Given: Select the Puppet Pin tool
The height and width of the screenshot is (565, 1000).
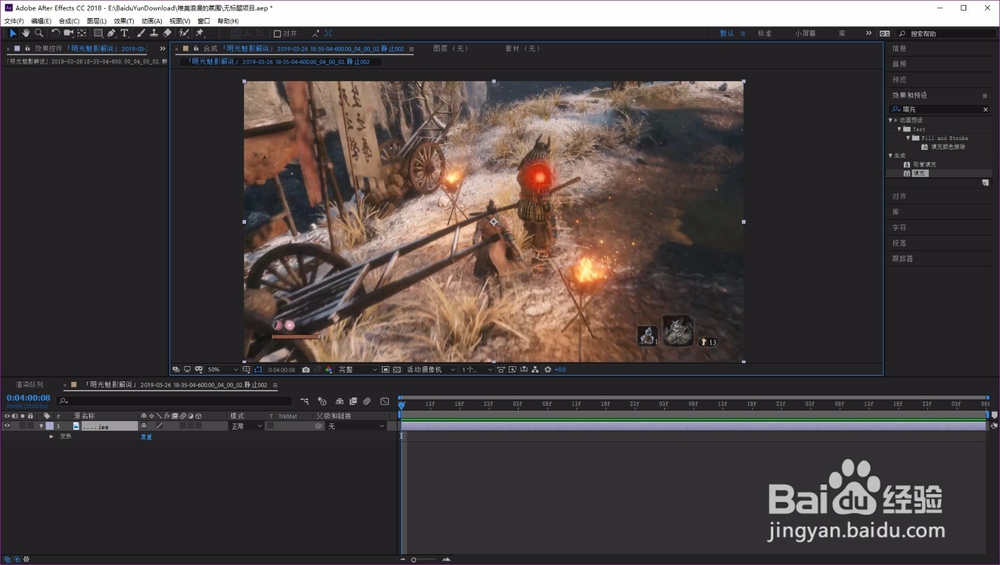Looking at the screenshot, I should (200, 33).
